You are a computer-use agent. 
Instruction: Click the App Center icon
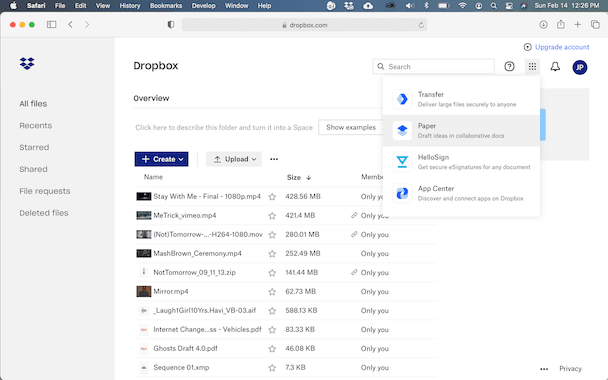(x=402, y=193)
